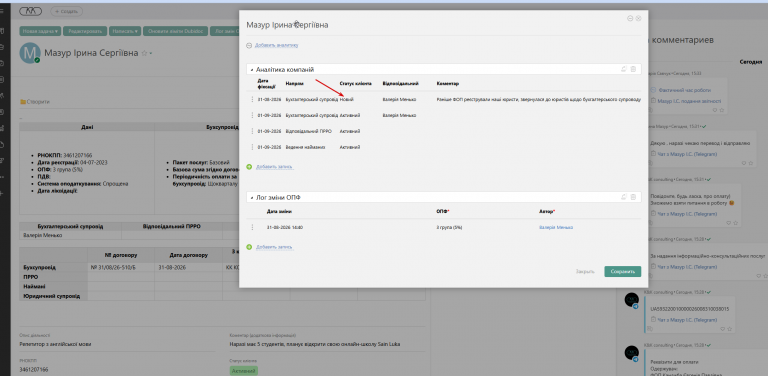Open the Новая задача dropdown button
768x376 pixels.
coord(40,31)
